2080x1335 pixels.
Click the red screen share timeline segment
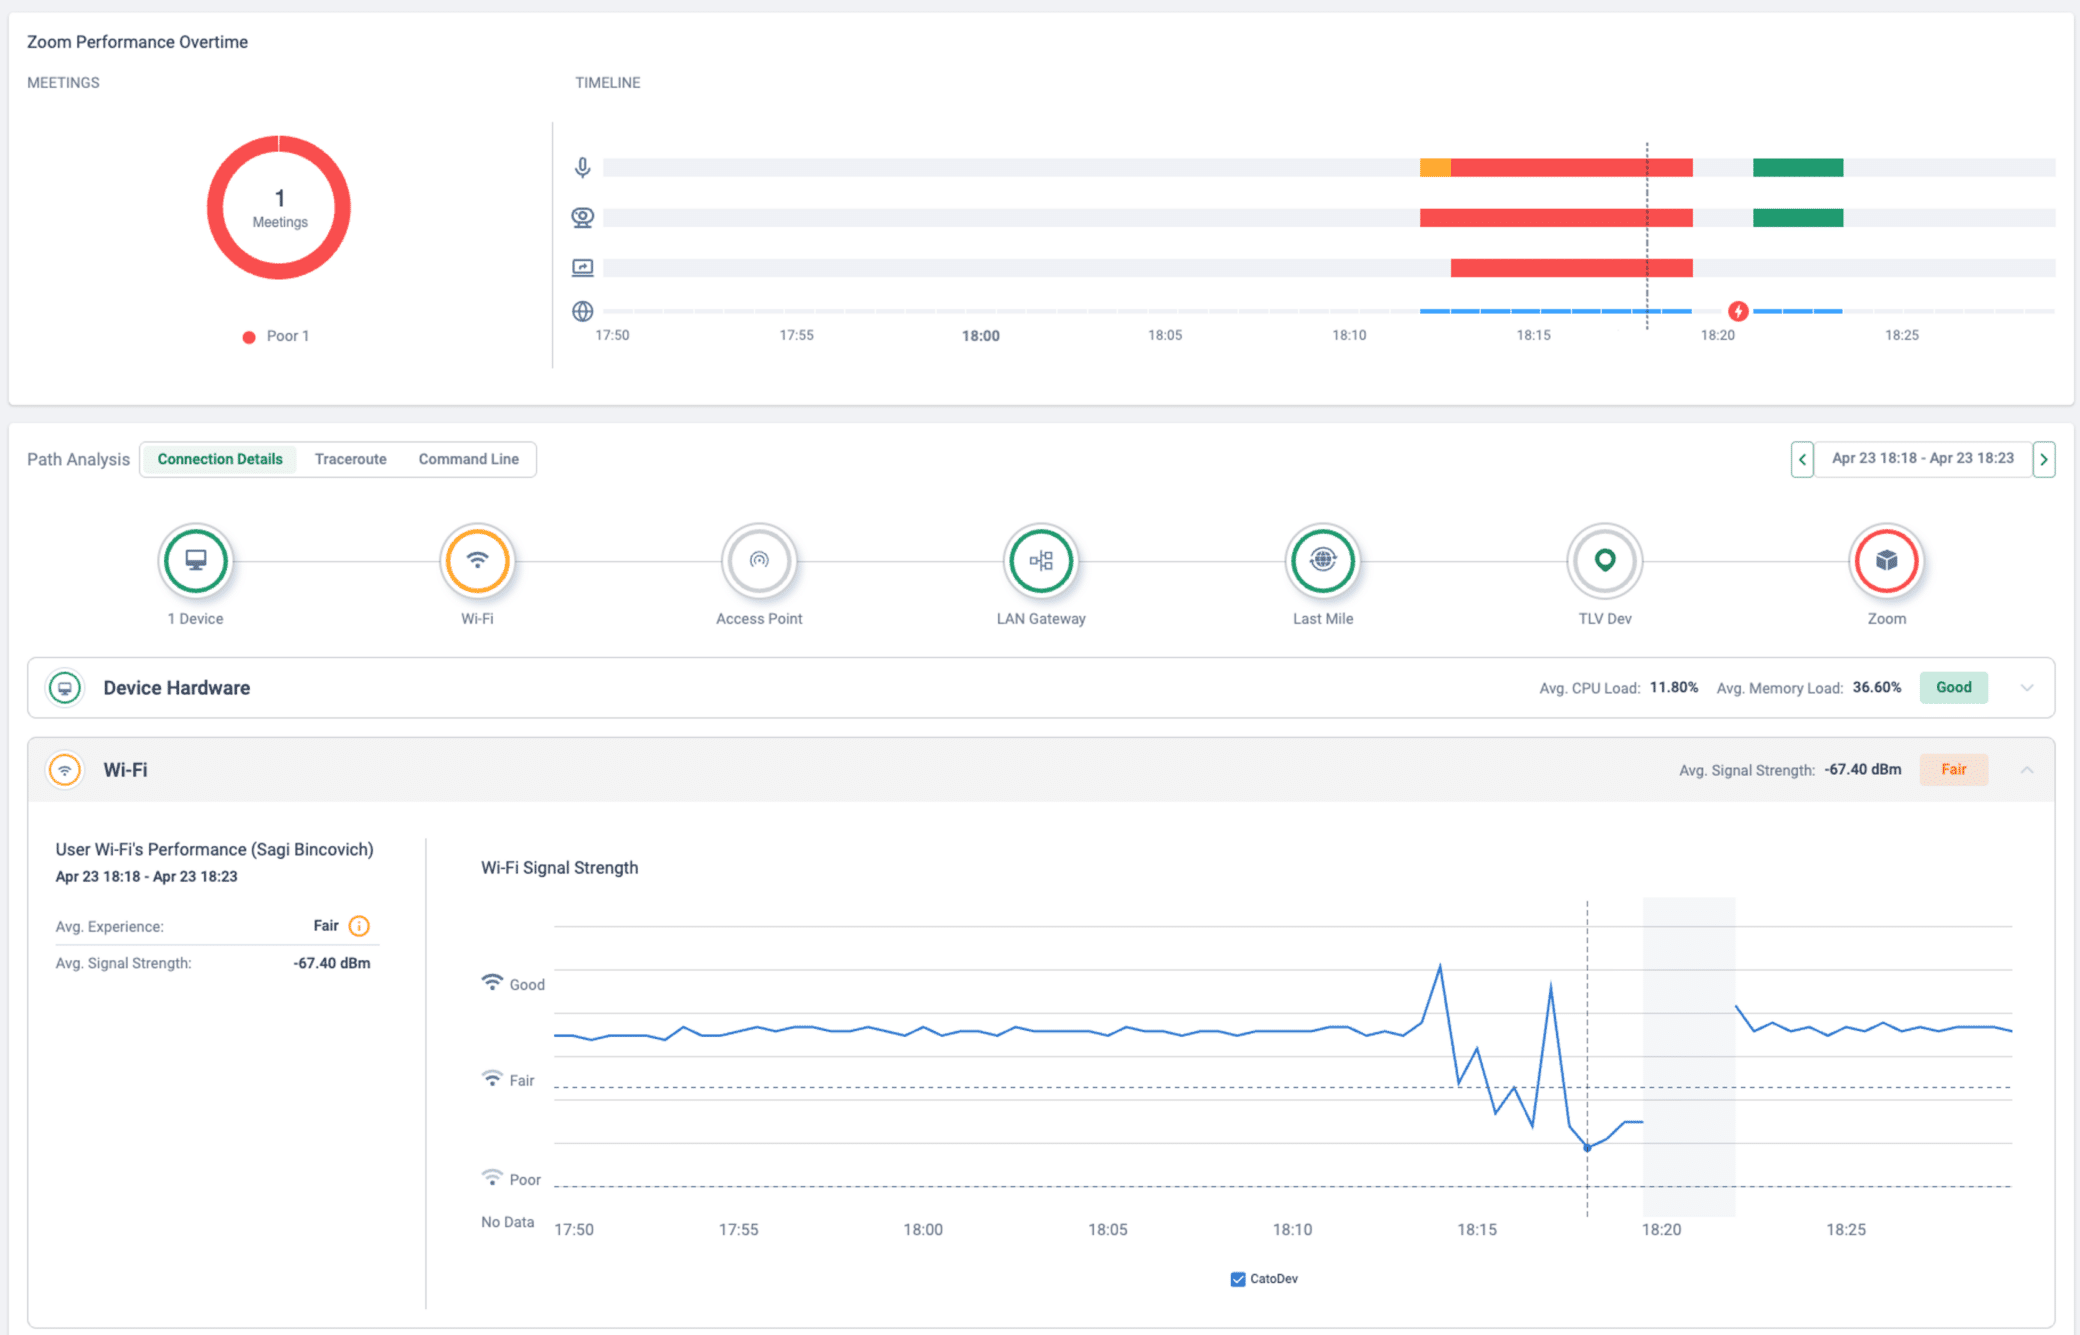1571,267
